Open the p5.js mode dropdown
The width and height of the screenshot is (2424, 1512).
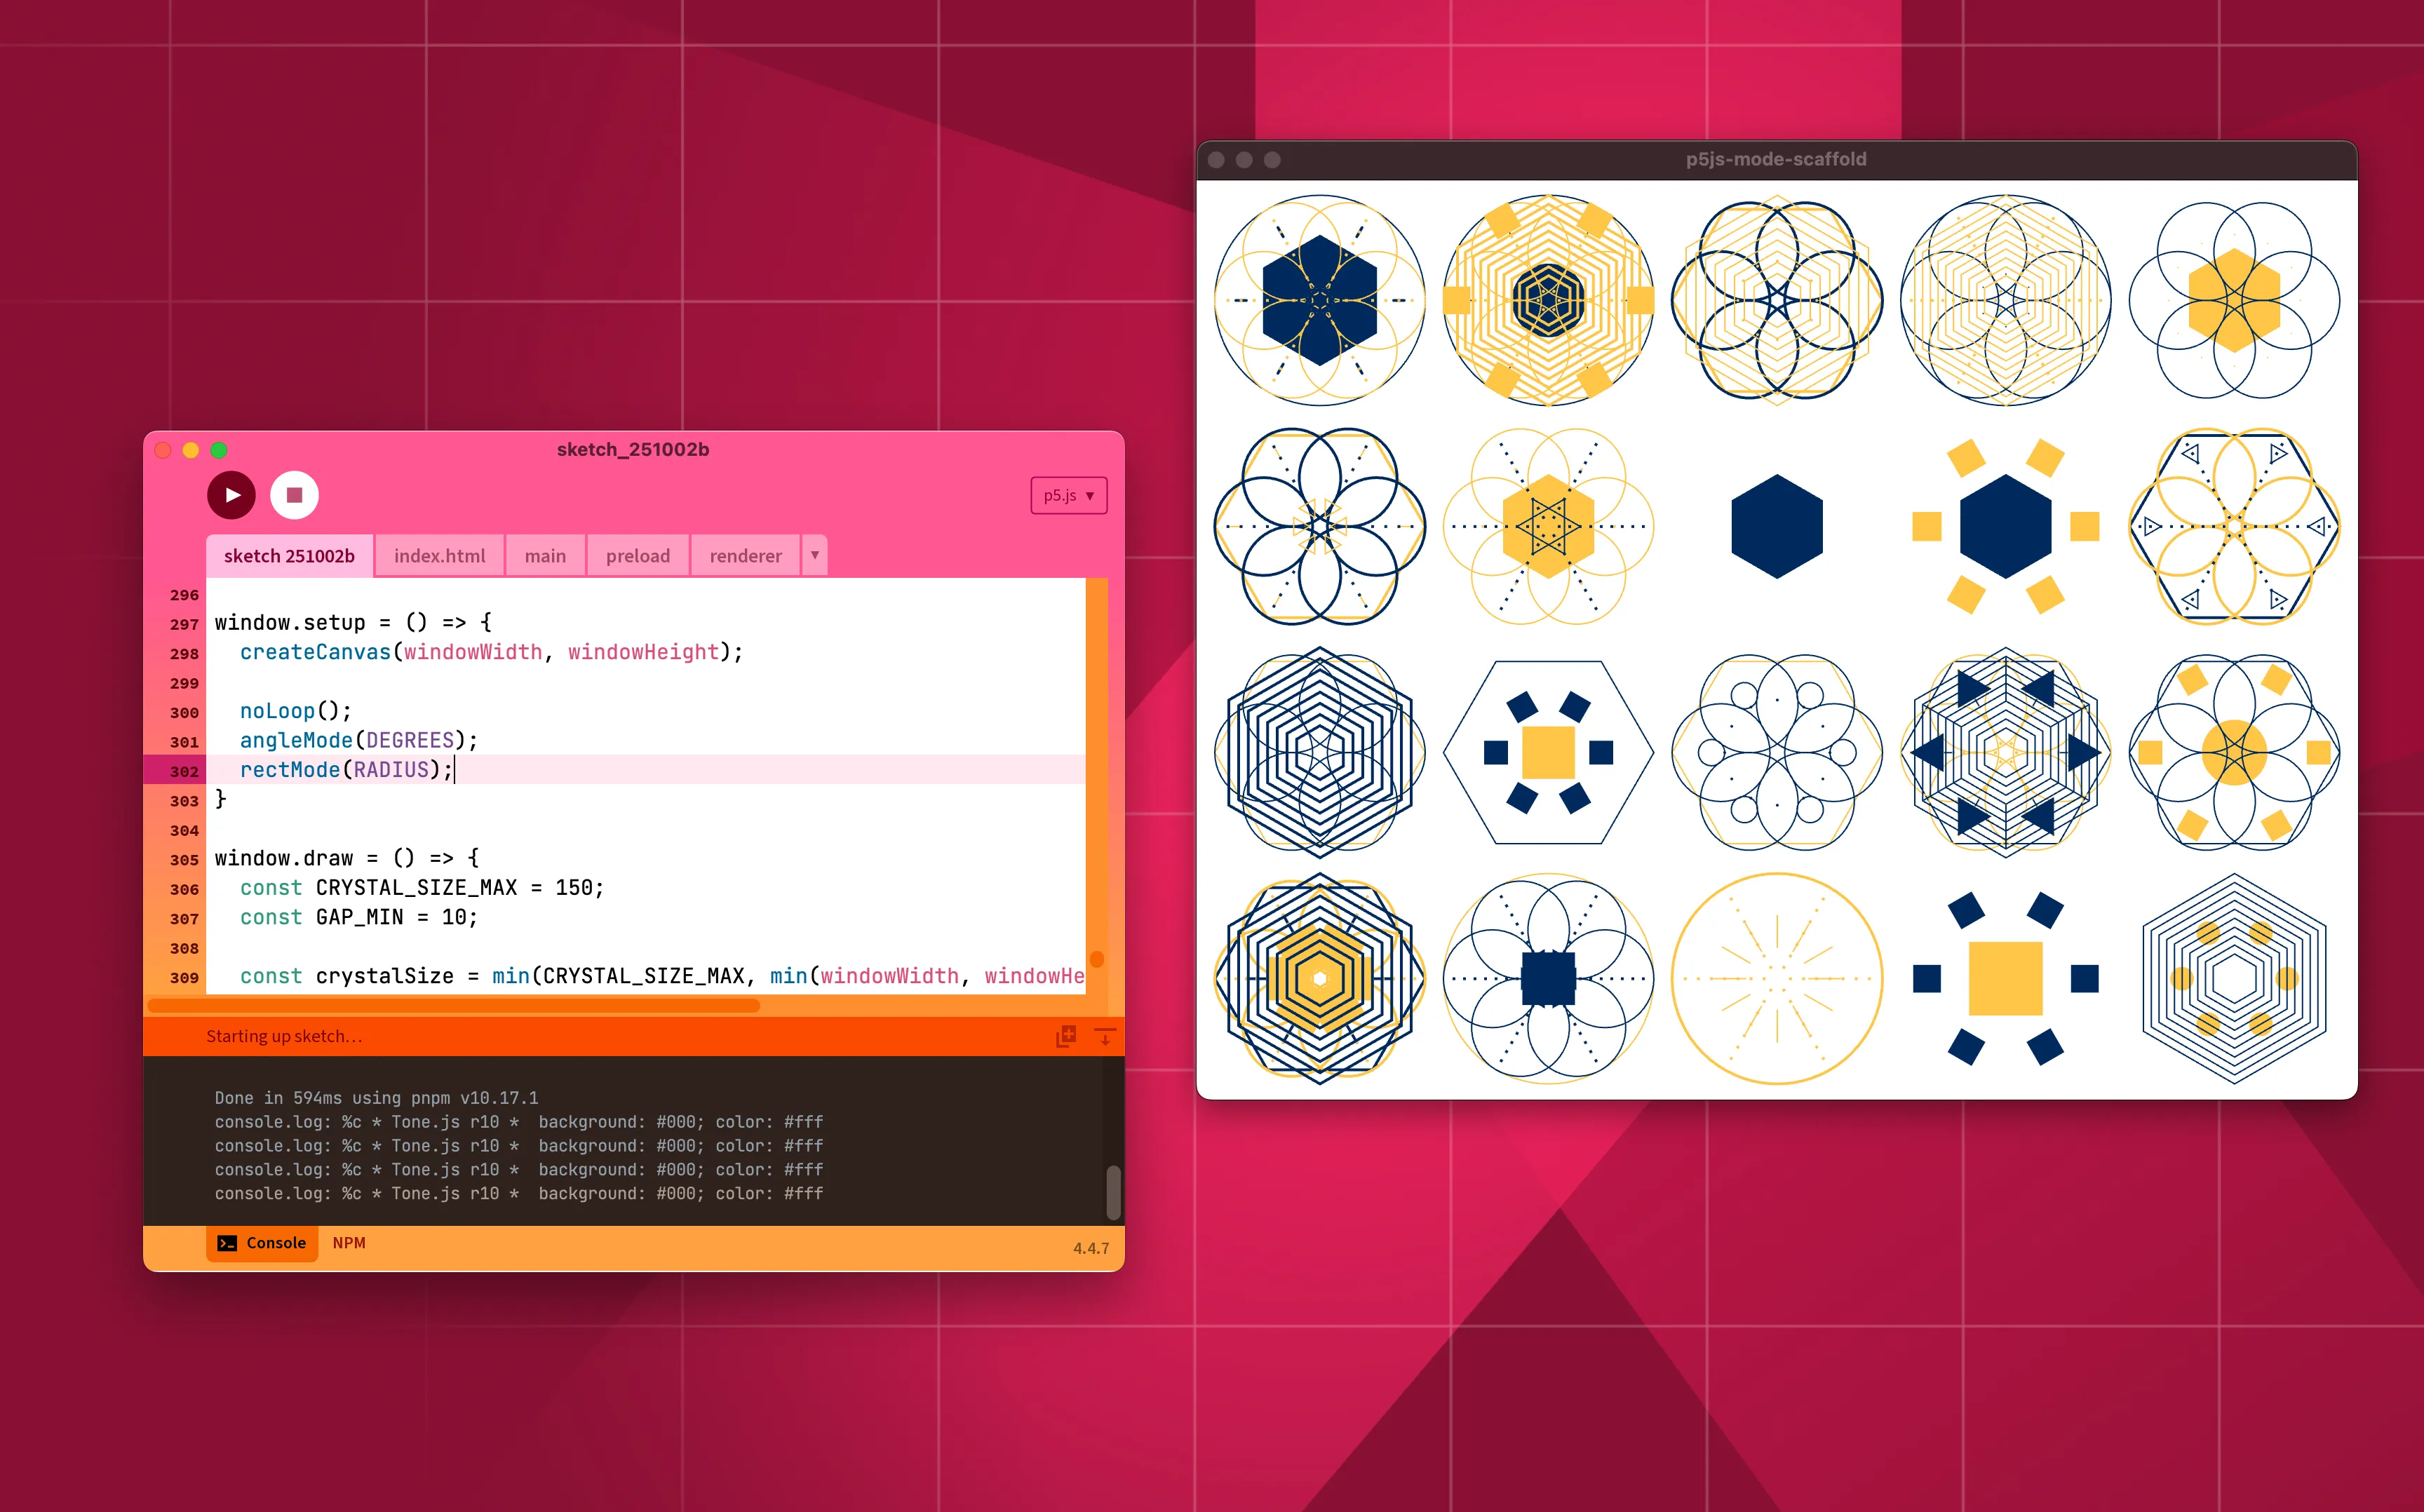pyautogui.click(x=1068, y=496)
